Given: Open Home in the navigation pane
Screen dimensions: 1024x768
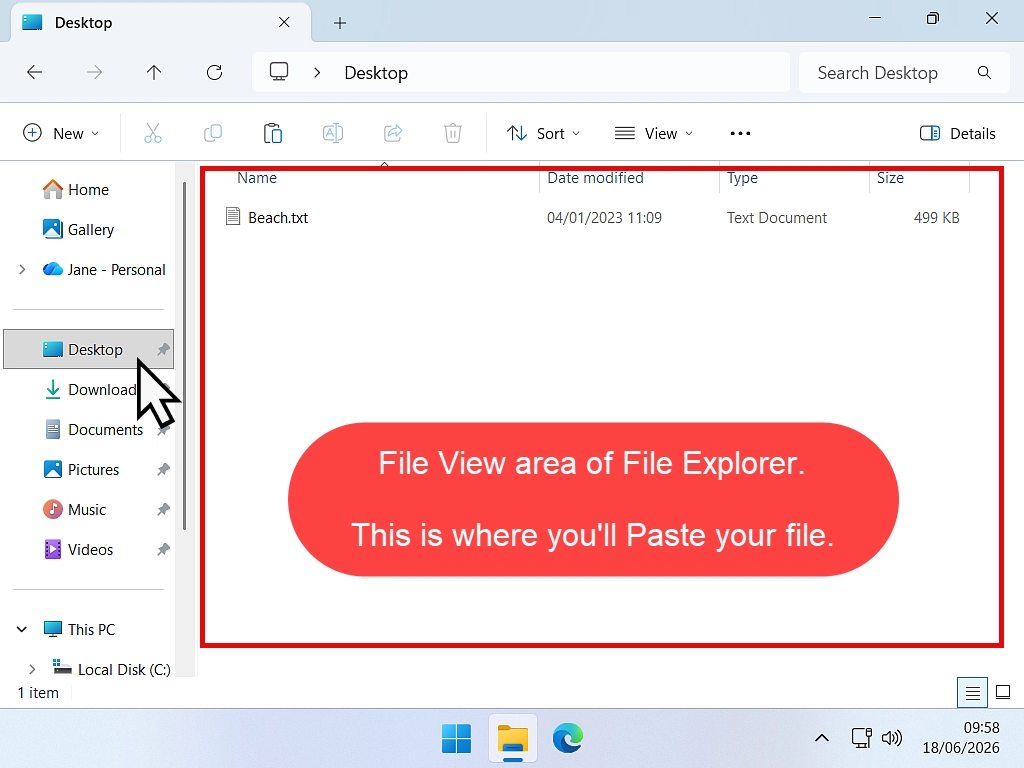Looking at the screenshot, I should 76,189.
